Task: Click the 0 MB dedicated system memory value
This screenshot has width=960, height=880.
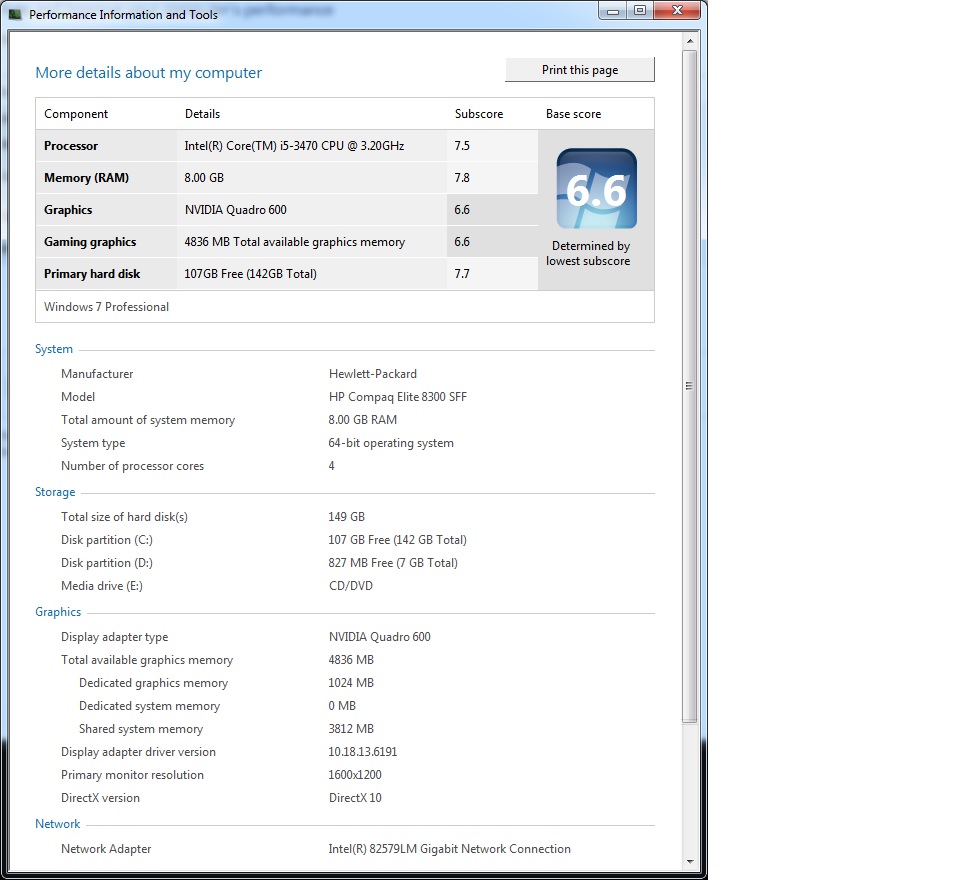Action: point(342,705)
